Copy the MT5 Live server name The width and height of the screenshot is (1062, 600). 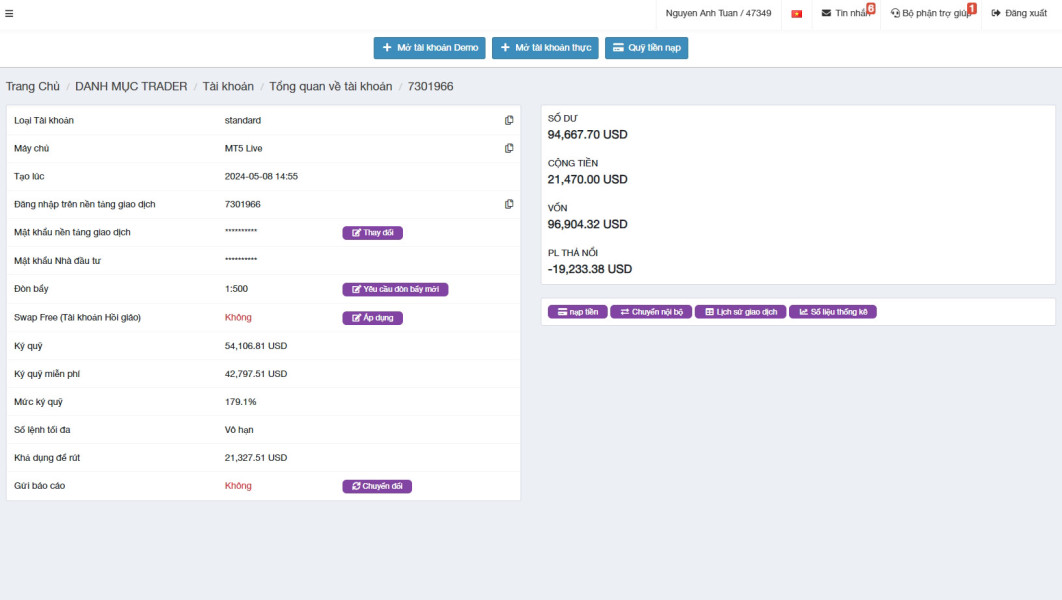[x=509, y=148]
